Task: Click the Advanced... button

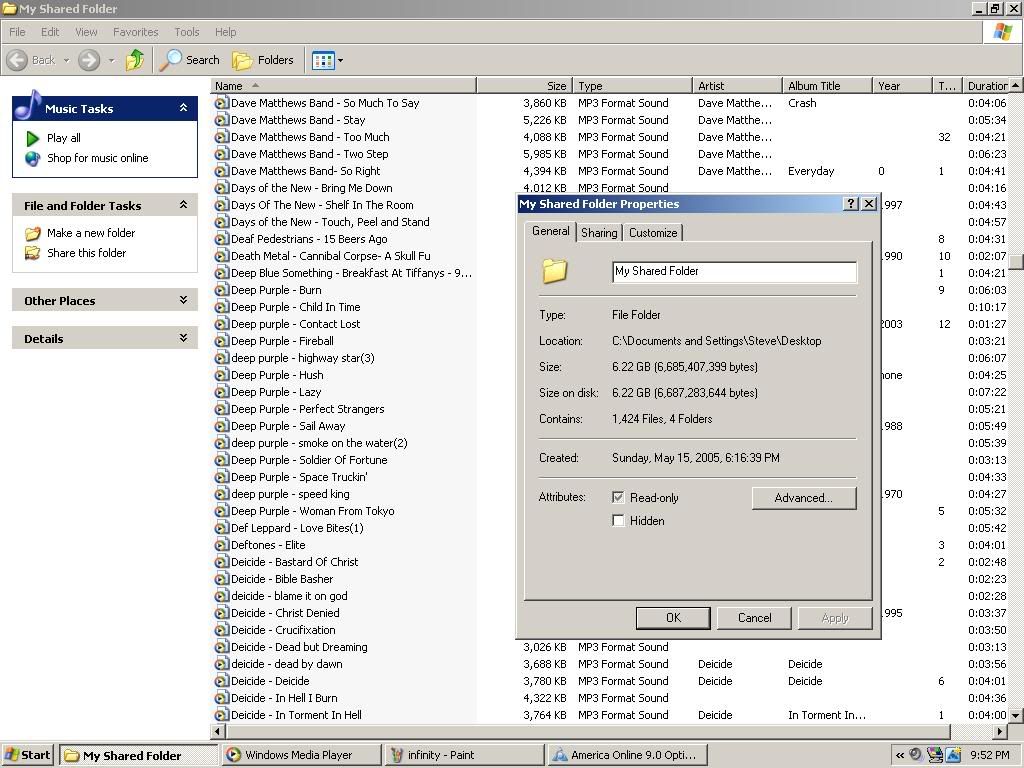Action: tap(803, 498)
